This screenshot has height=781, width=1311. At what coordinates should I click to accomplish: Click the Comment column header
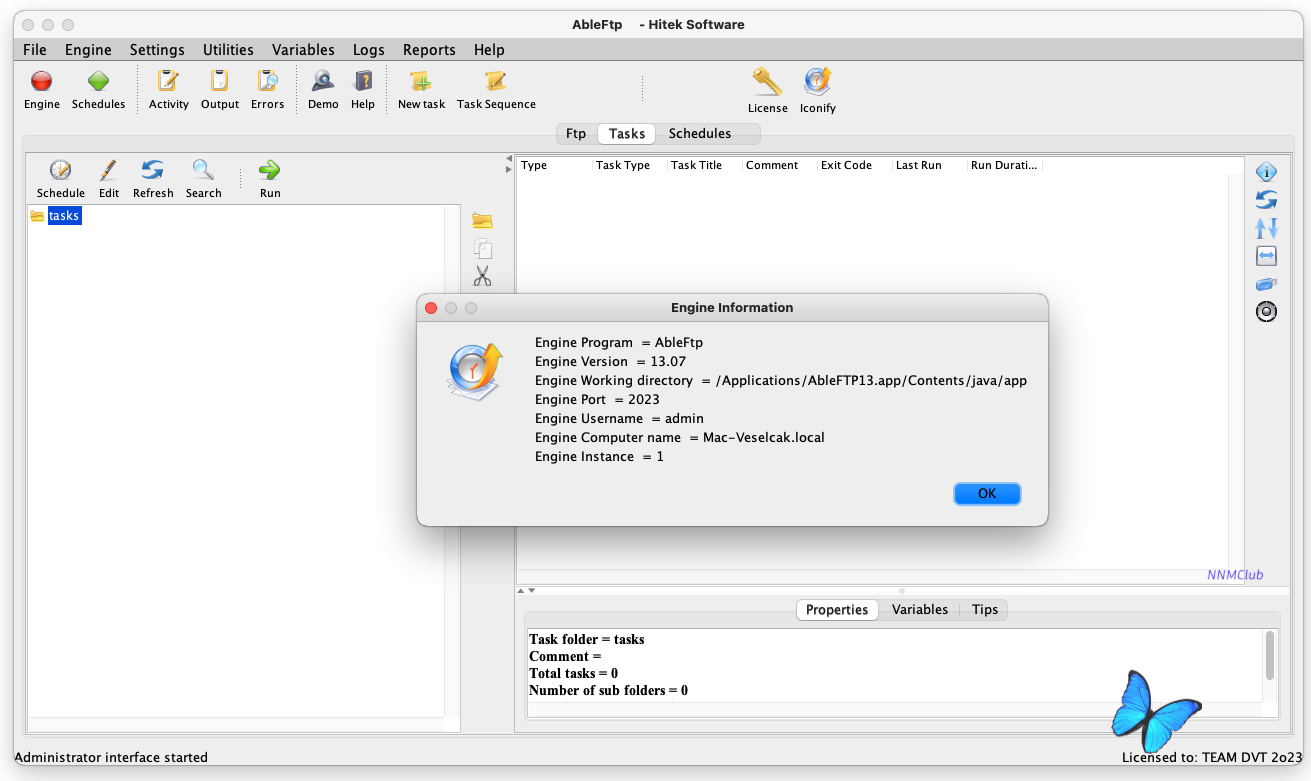[780, 165]
